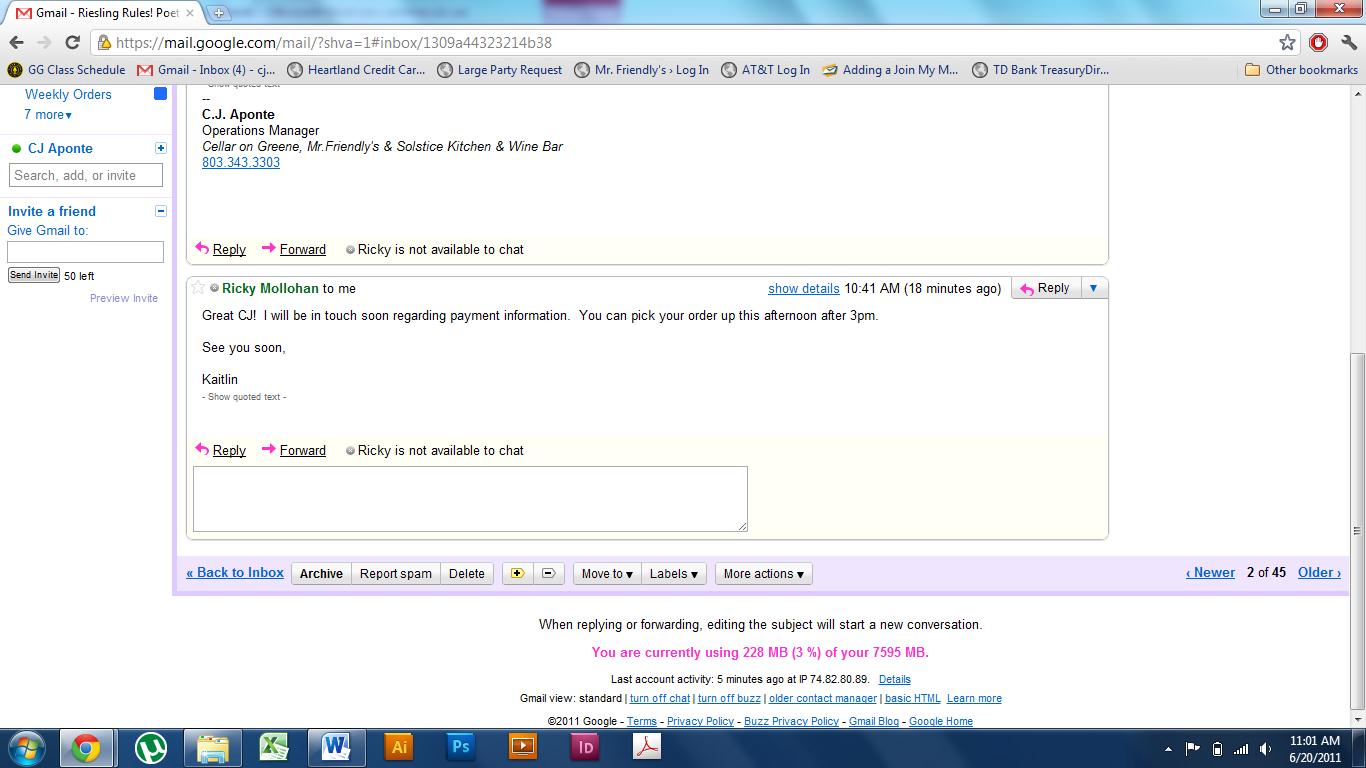The width and height of the screenshot is (1366, 768).
Task: Click the browser reload icon
Action: [72, 42]
